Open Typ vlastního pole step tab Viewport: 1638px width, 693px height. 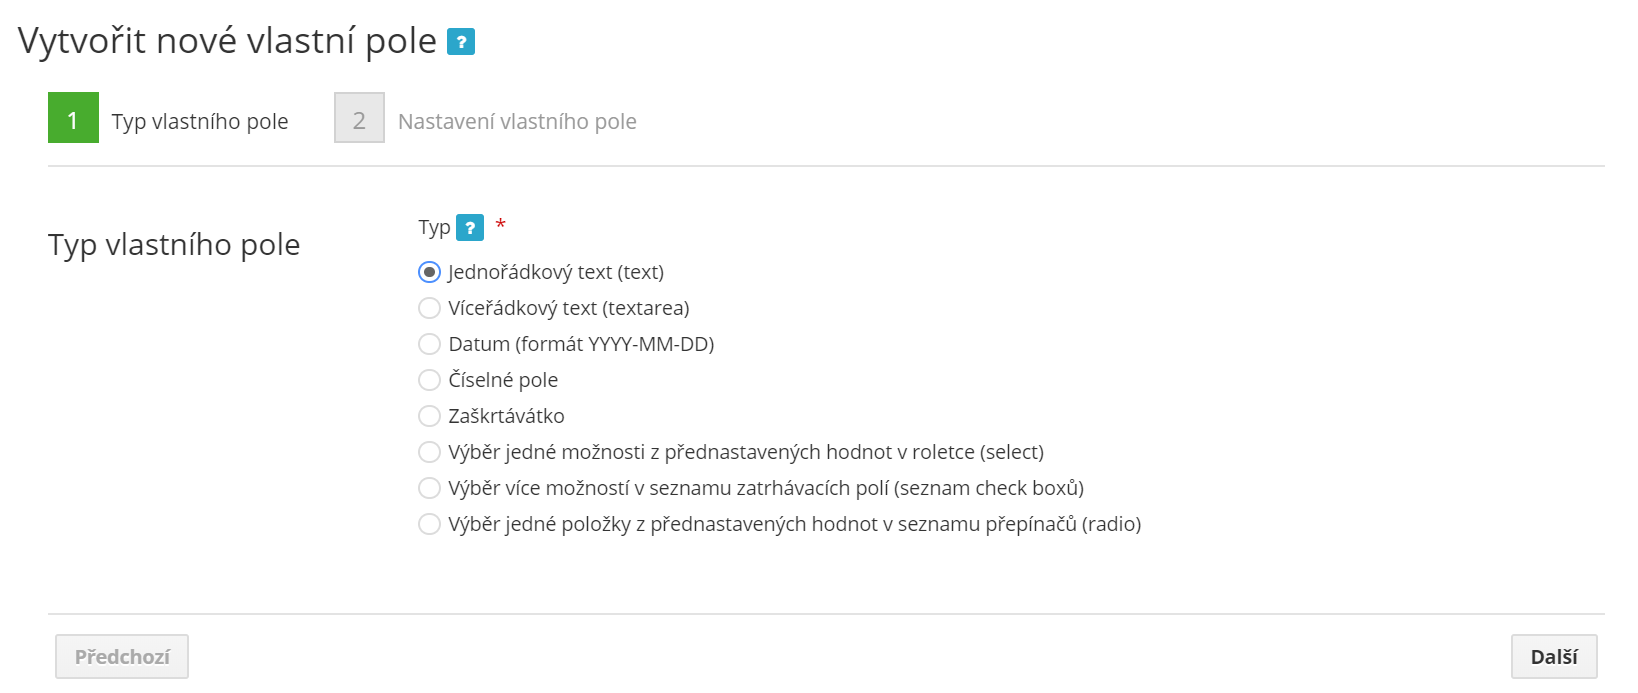(x=200, y=122)
